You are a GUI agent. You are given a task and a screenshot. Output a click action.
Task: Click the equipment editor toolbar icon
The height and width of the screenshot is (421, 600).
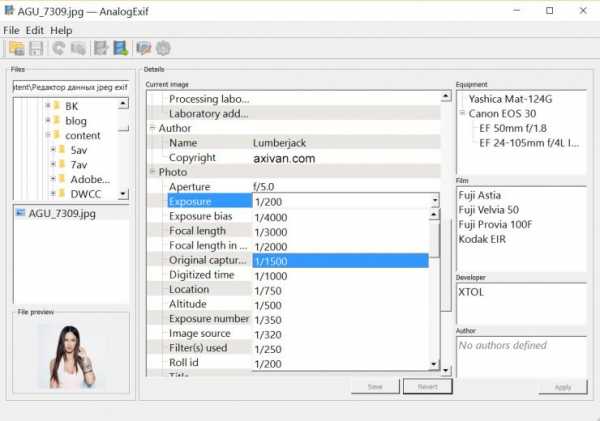pyautogui.click(x=144, y=48)
